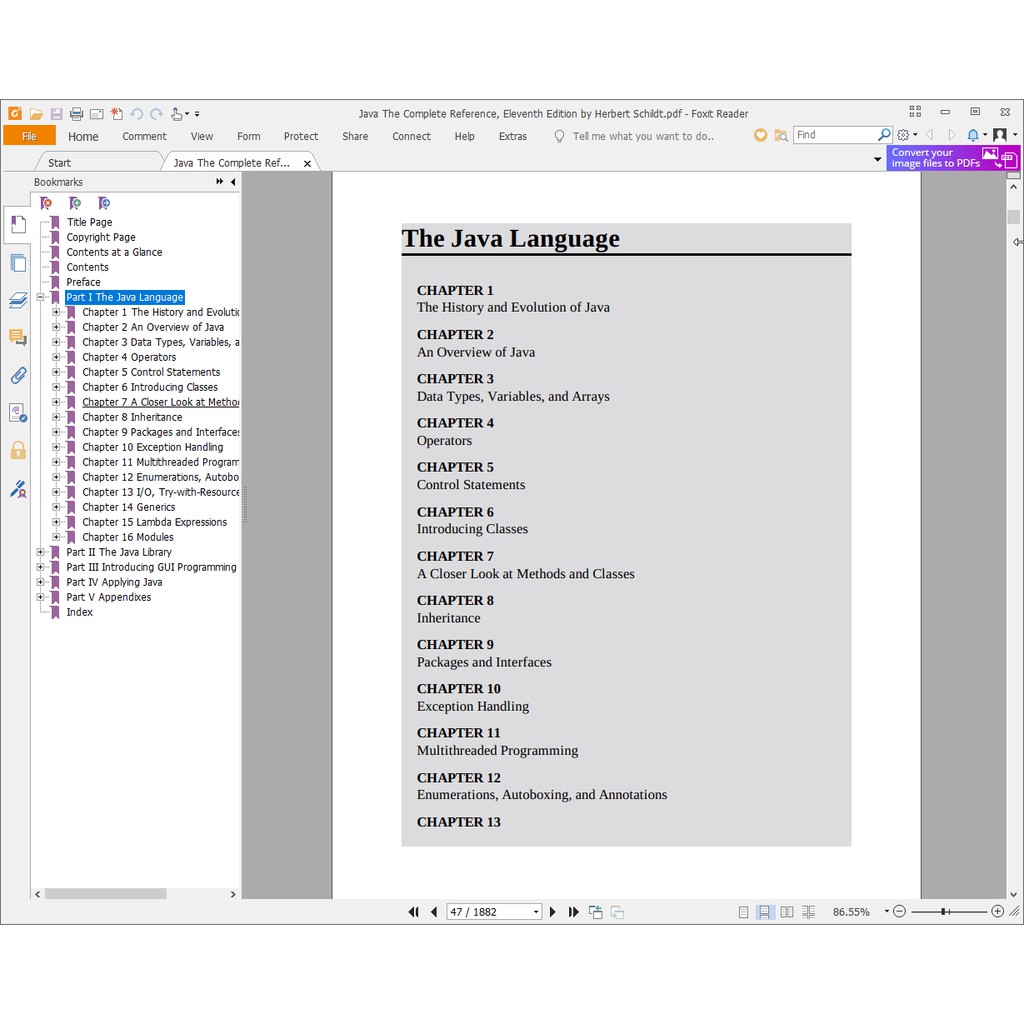Click the Hand touch mode icon
This screenshot has height=1024, width=1024.
coord(177,114)
